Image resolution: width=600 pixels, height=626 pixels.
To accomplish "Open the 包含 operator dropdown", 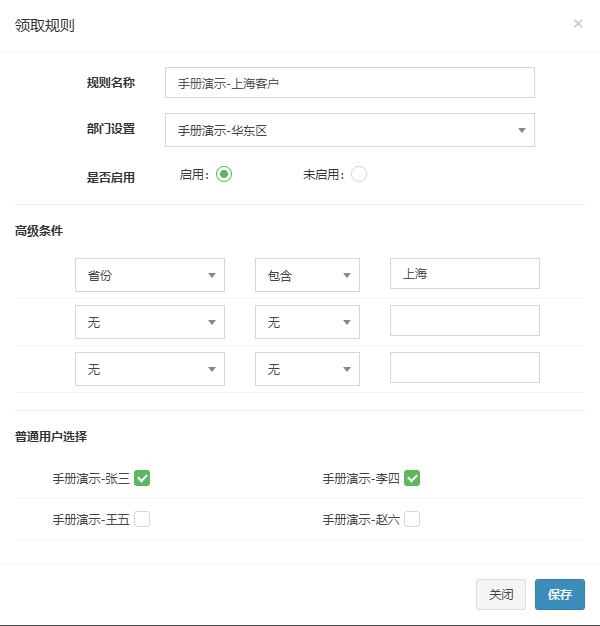I will (307, 275).
